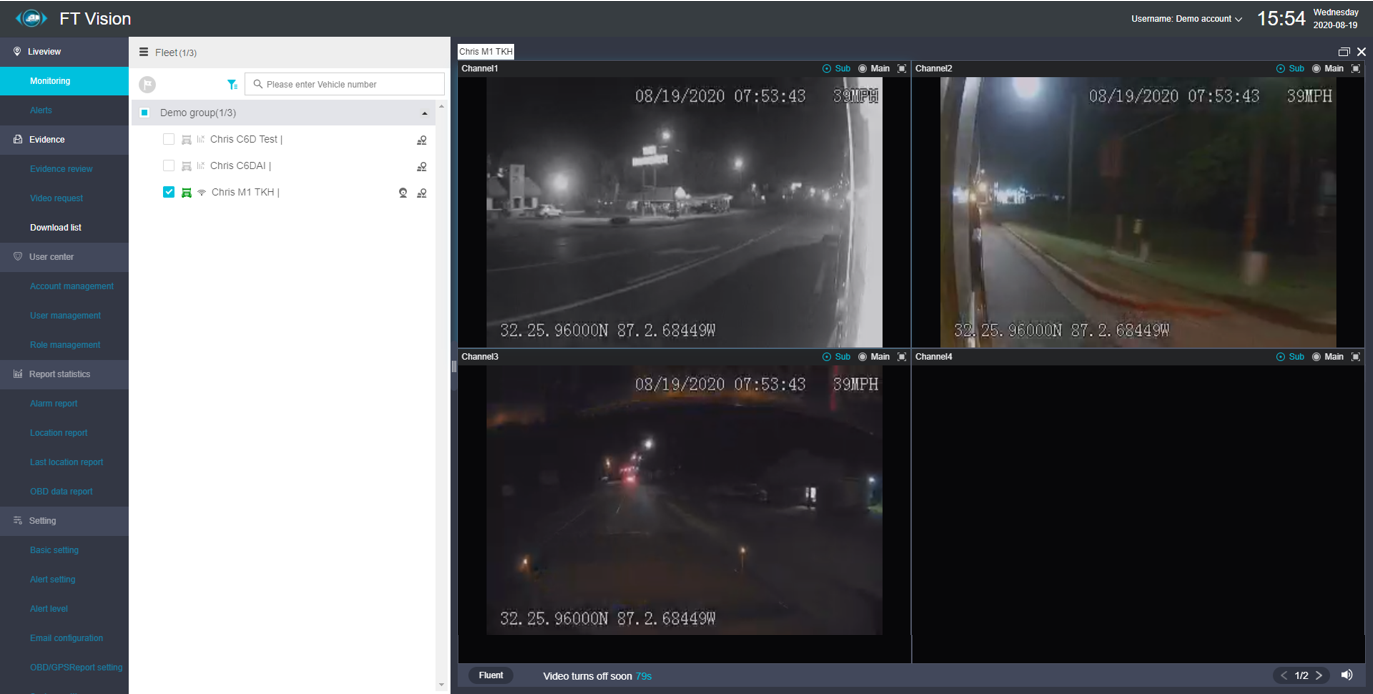The width and height of the screenshot is (1373, 694).
Task: Open the Alerts menu item
Action: 41,110
